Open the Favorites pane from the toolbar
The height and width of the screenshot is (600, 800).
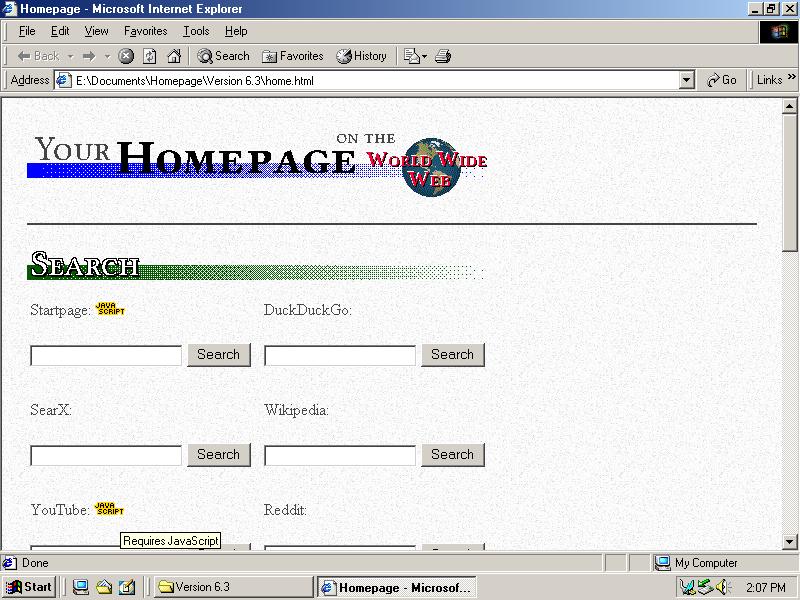click(292, 56)
